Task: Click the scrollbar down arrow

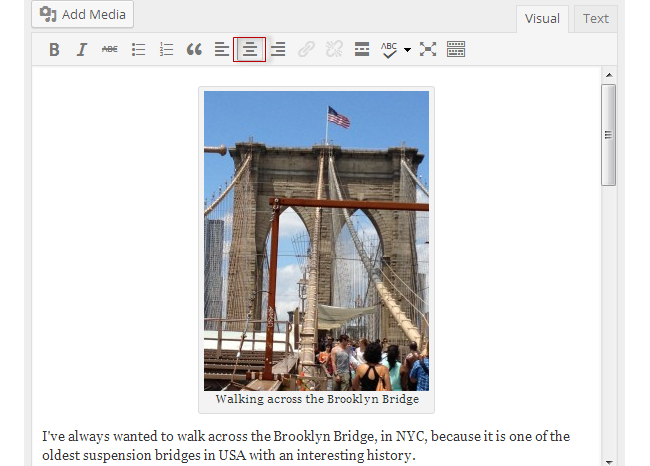Action: tap(609, 461)
